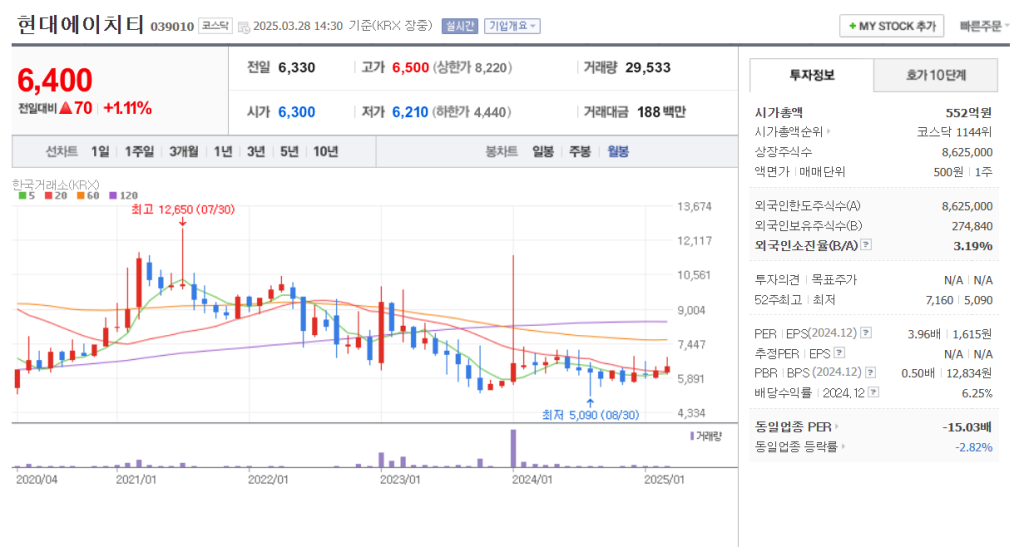1024x547 pixels.
Task: Click the stock code 039010
Action: [172, 27]
